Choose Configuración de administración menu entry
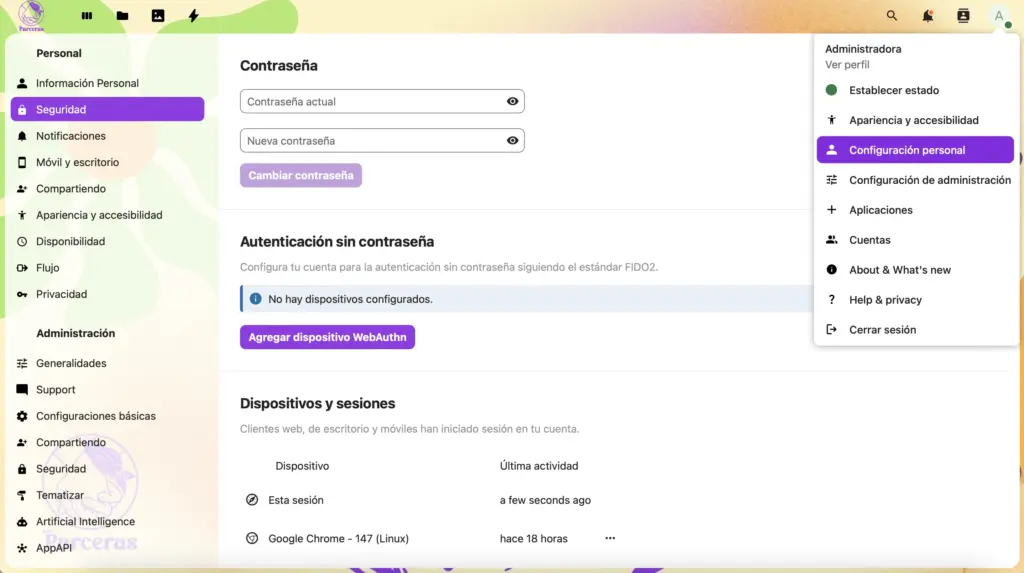 [x=929, y=180]
